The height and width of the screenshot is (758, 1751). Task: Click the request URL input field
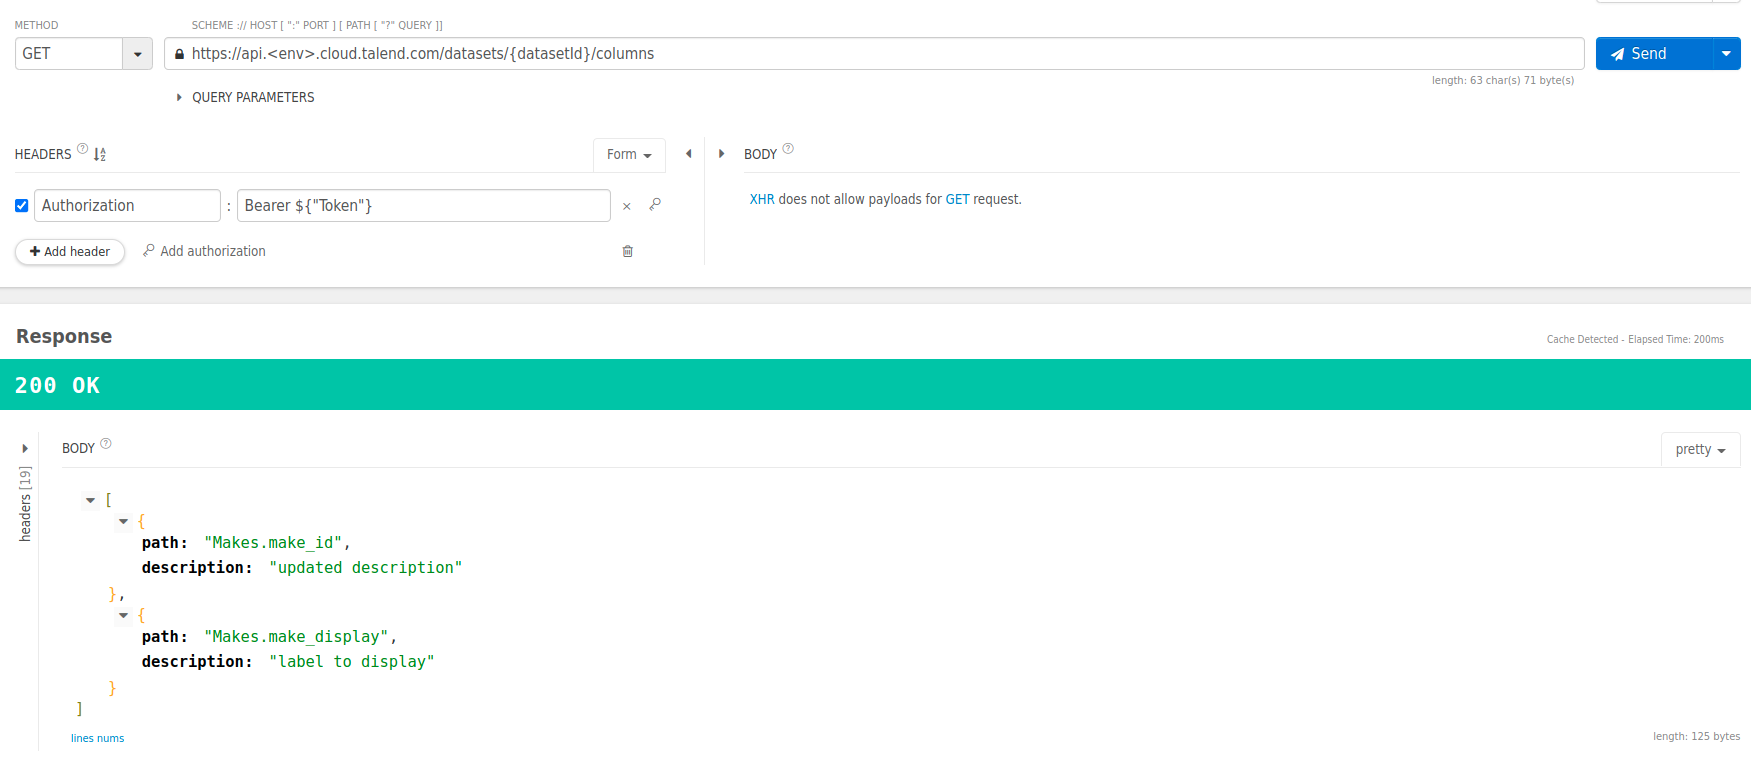point(874,54)
